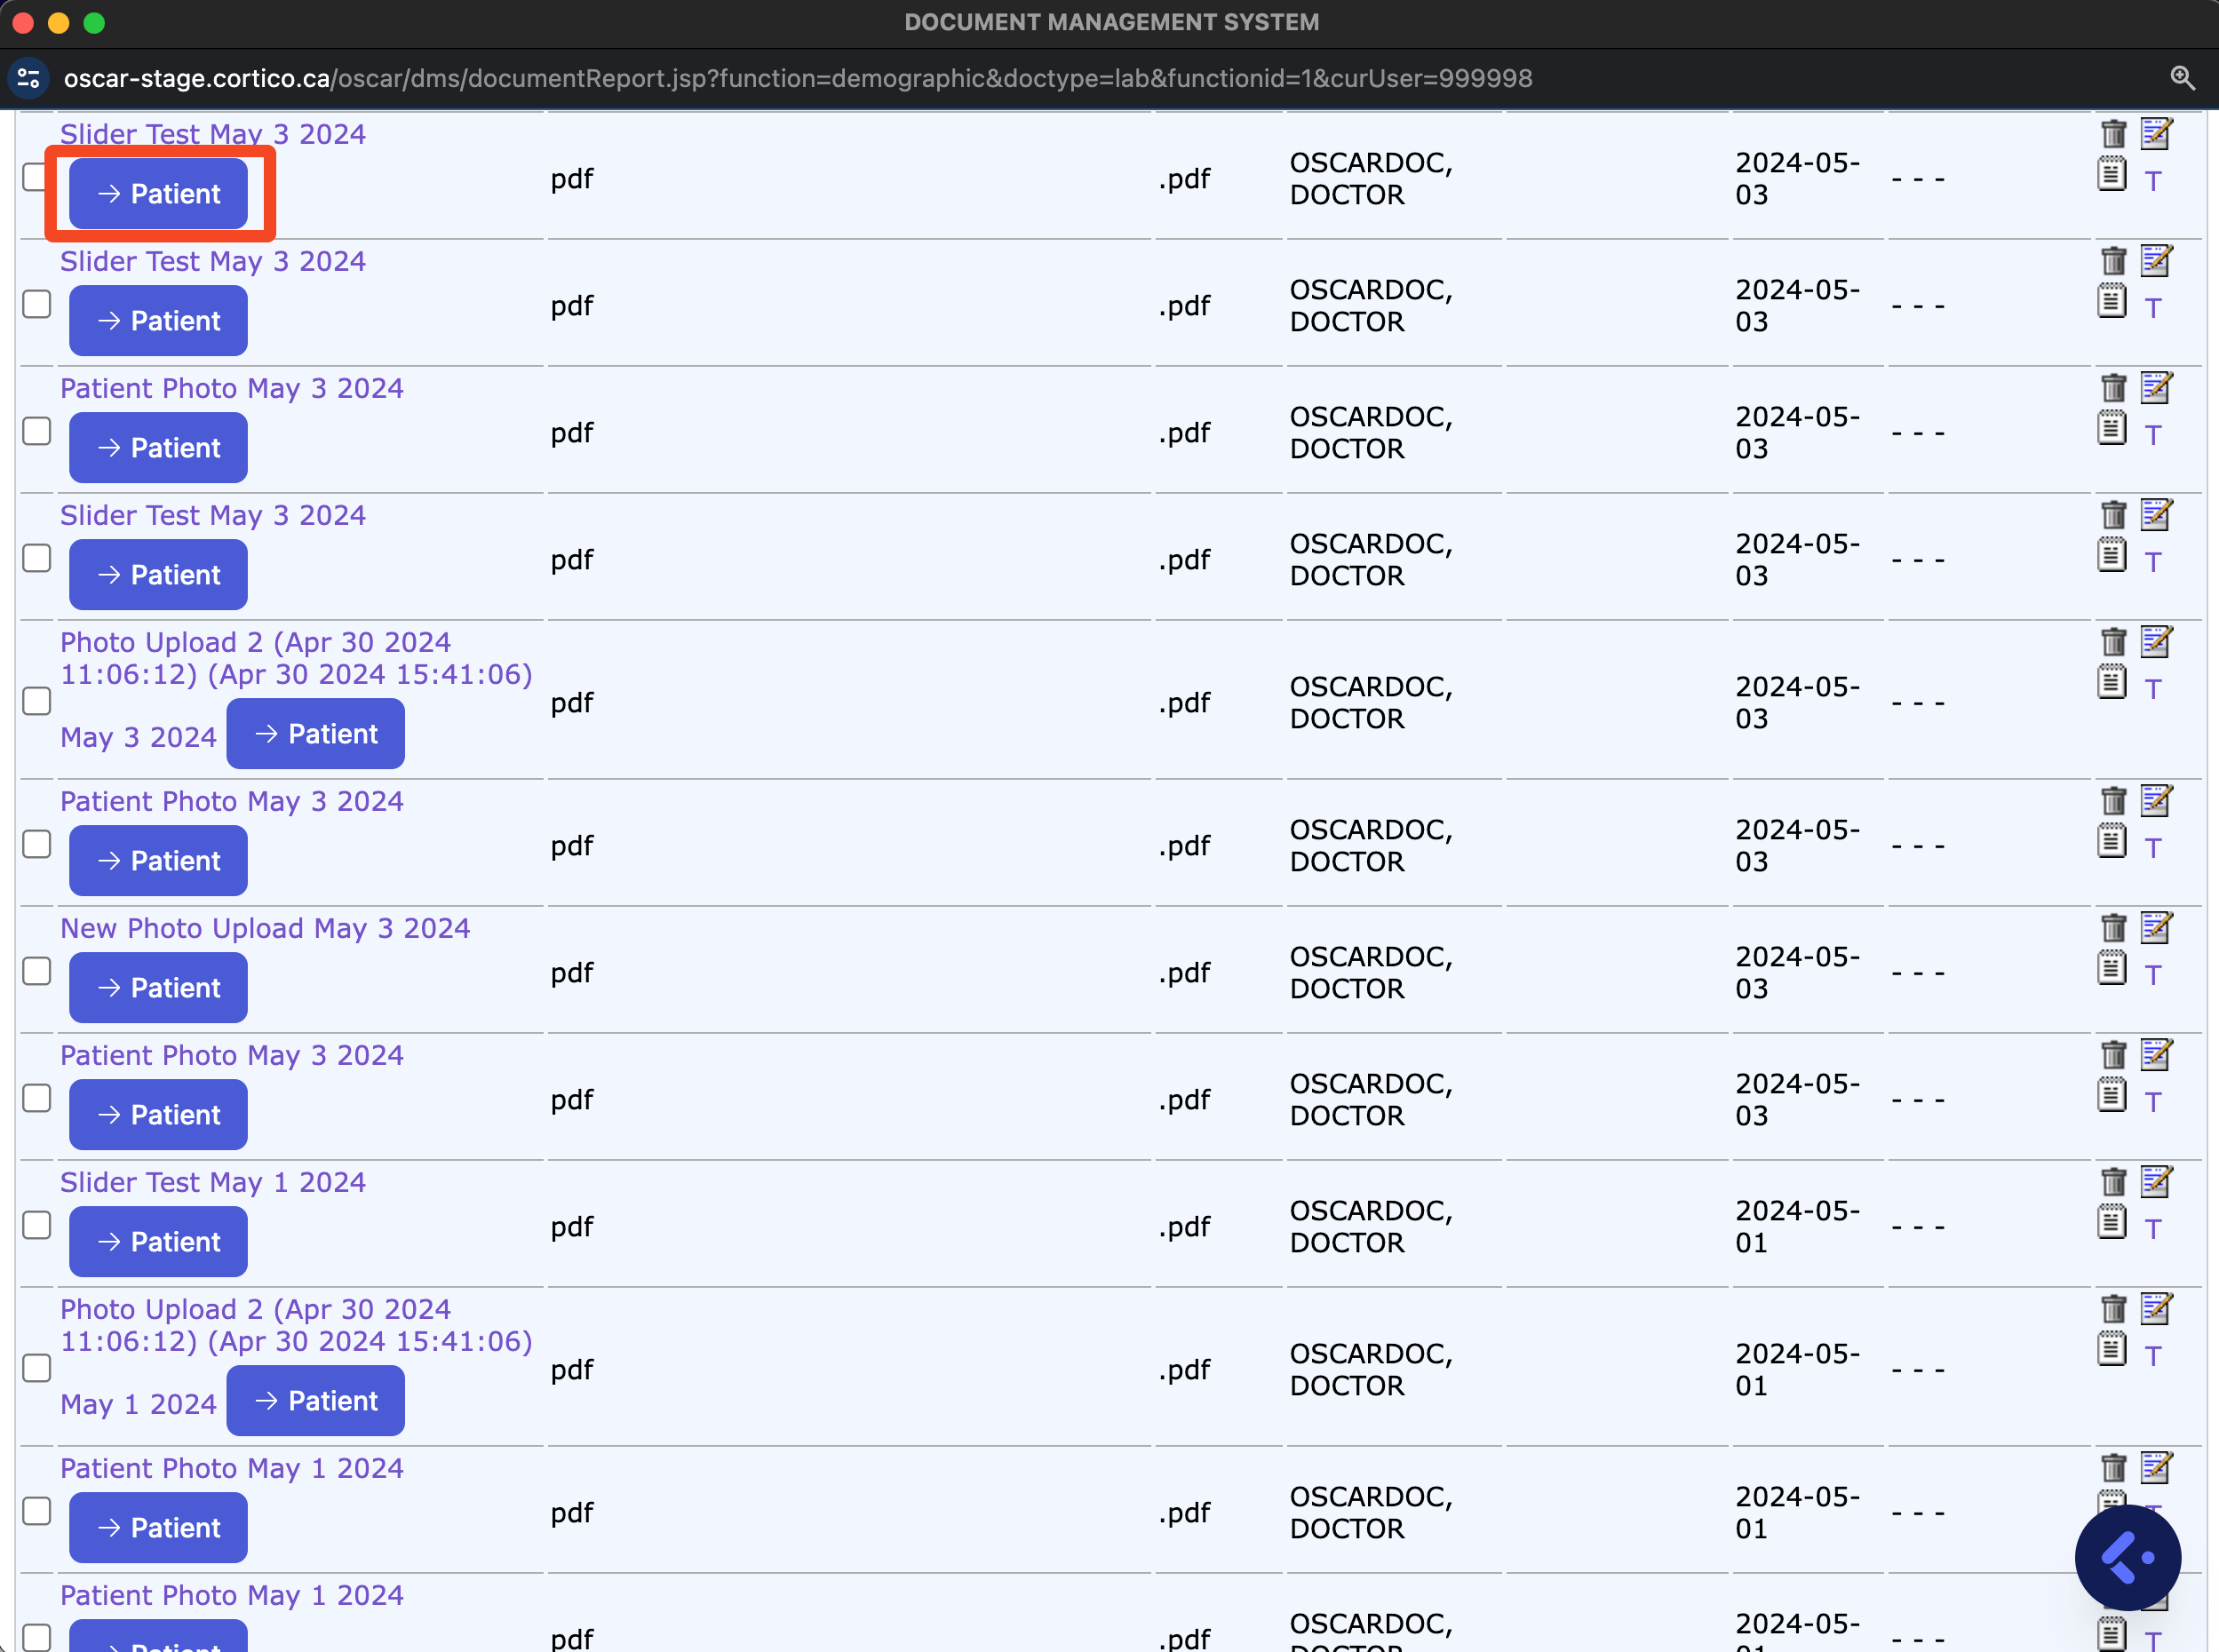Screen dimensions: 2219x1652
Task: Open the New Photo Upload May 3 2024 link
Action: pos(265,928)
